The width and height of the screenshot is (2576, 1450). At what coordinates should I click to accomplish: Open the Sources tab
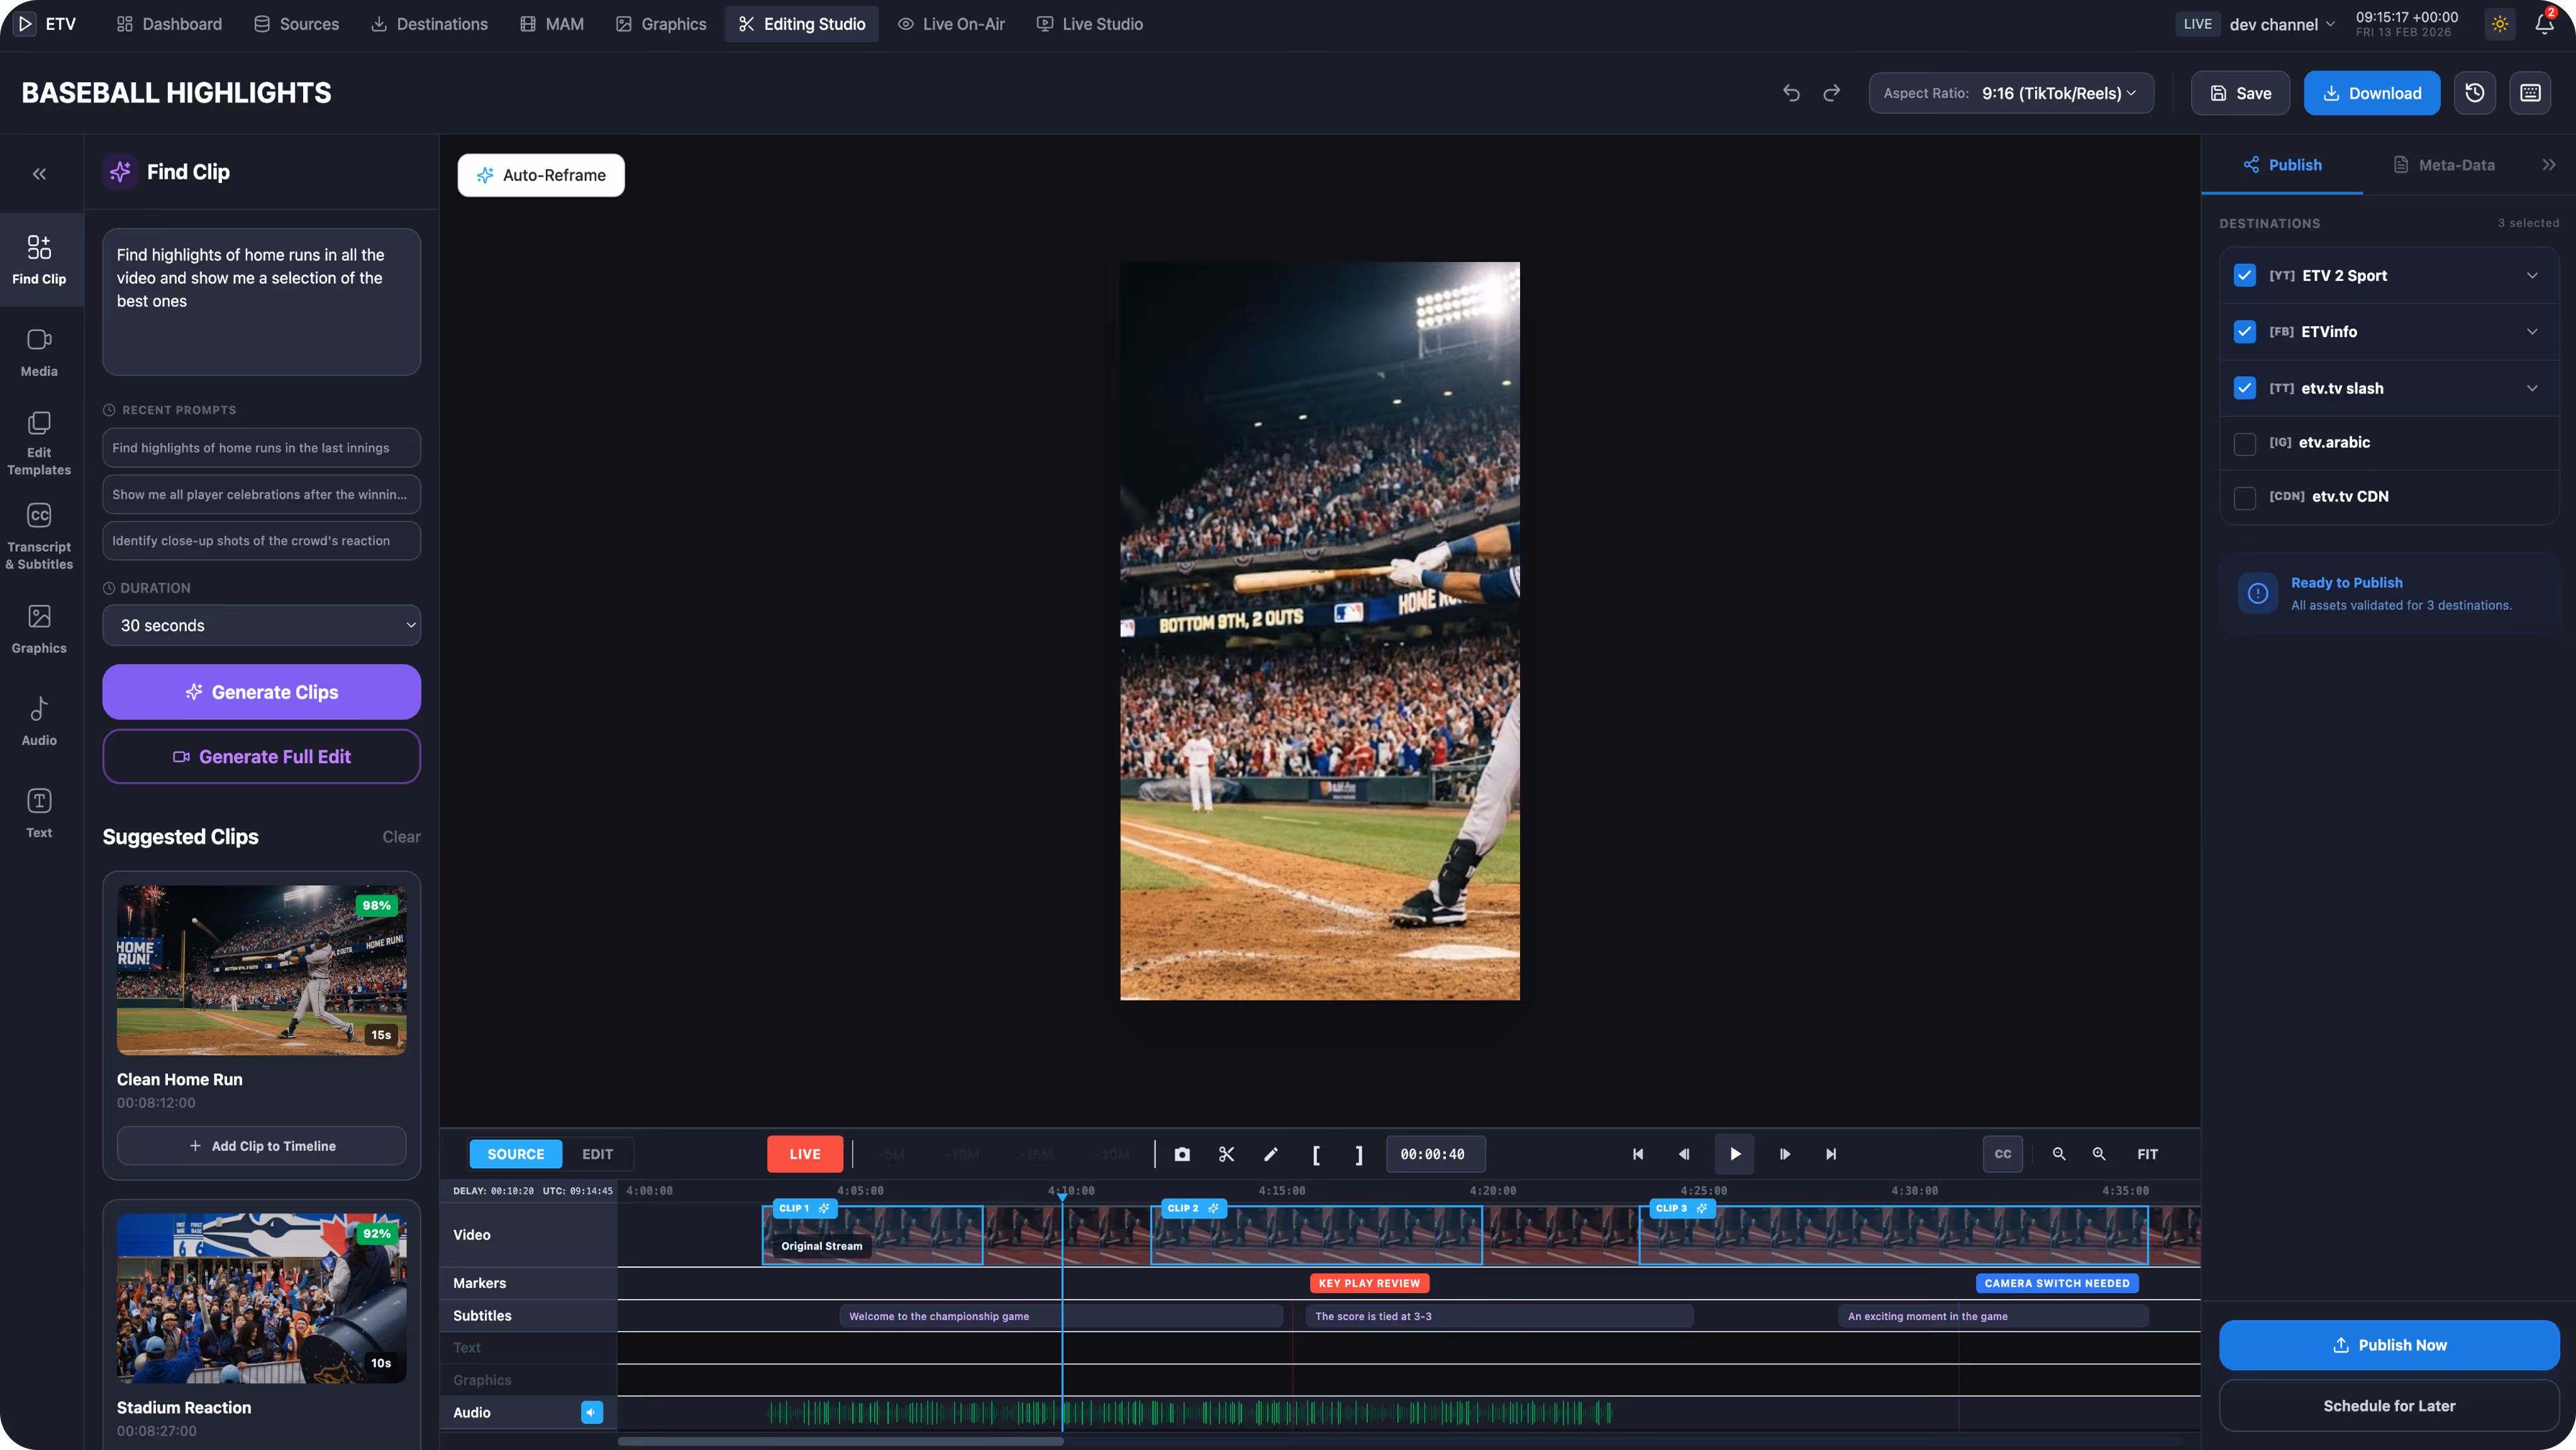point(296,24)
